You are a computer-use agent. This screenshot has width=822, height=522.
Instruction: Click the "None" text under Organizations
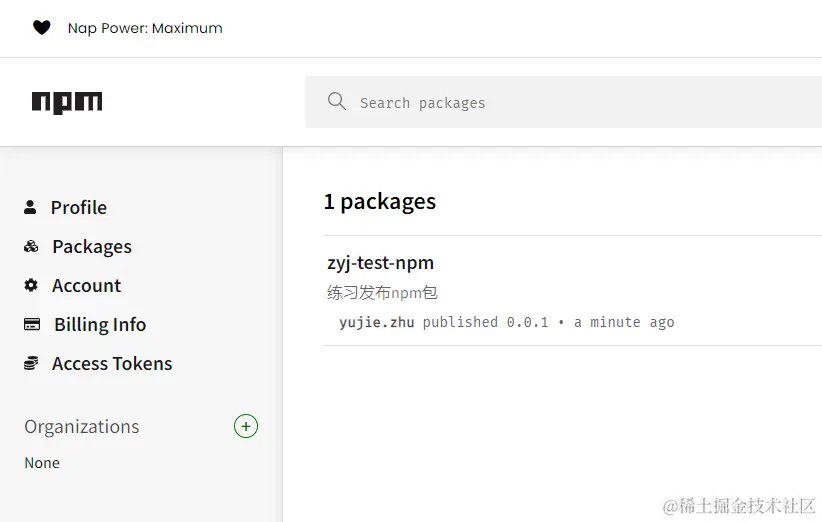[x=42, y=463]
